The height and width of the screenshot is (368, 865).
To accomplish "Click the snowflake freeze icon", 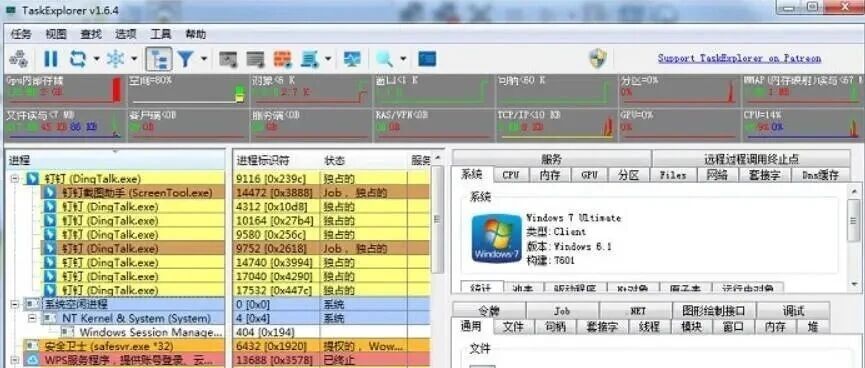I will click(115, 58).
